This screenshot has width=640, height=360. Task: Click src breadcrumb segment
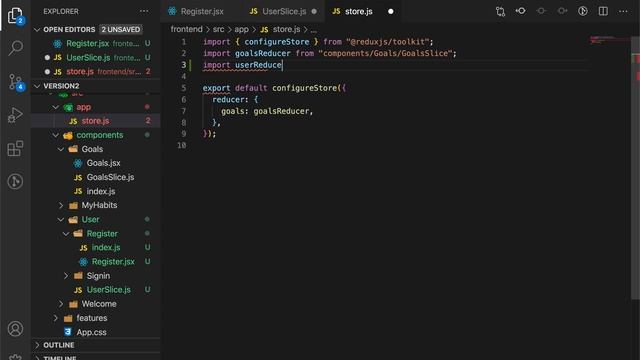(x=218, y=29)
